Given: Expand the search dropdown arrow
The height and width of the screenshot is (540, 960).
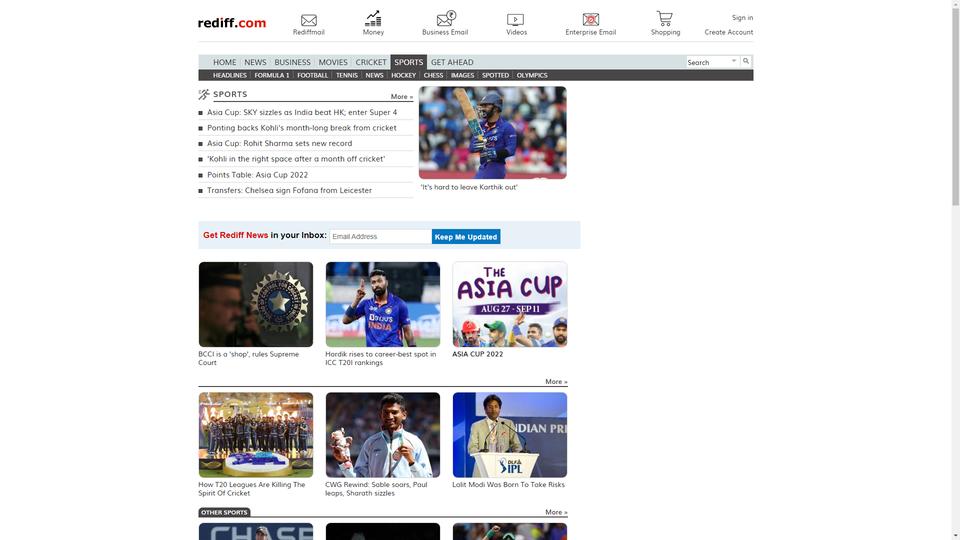Looking at the screenshot, I should (x=733, y=61).
